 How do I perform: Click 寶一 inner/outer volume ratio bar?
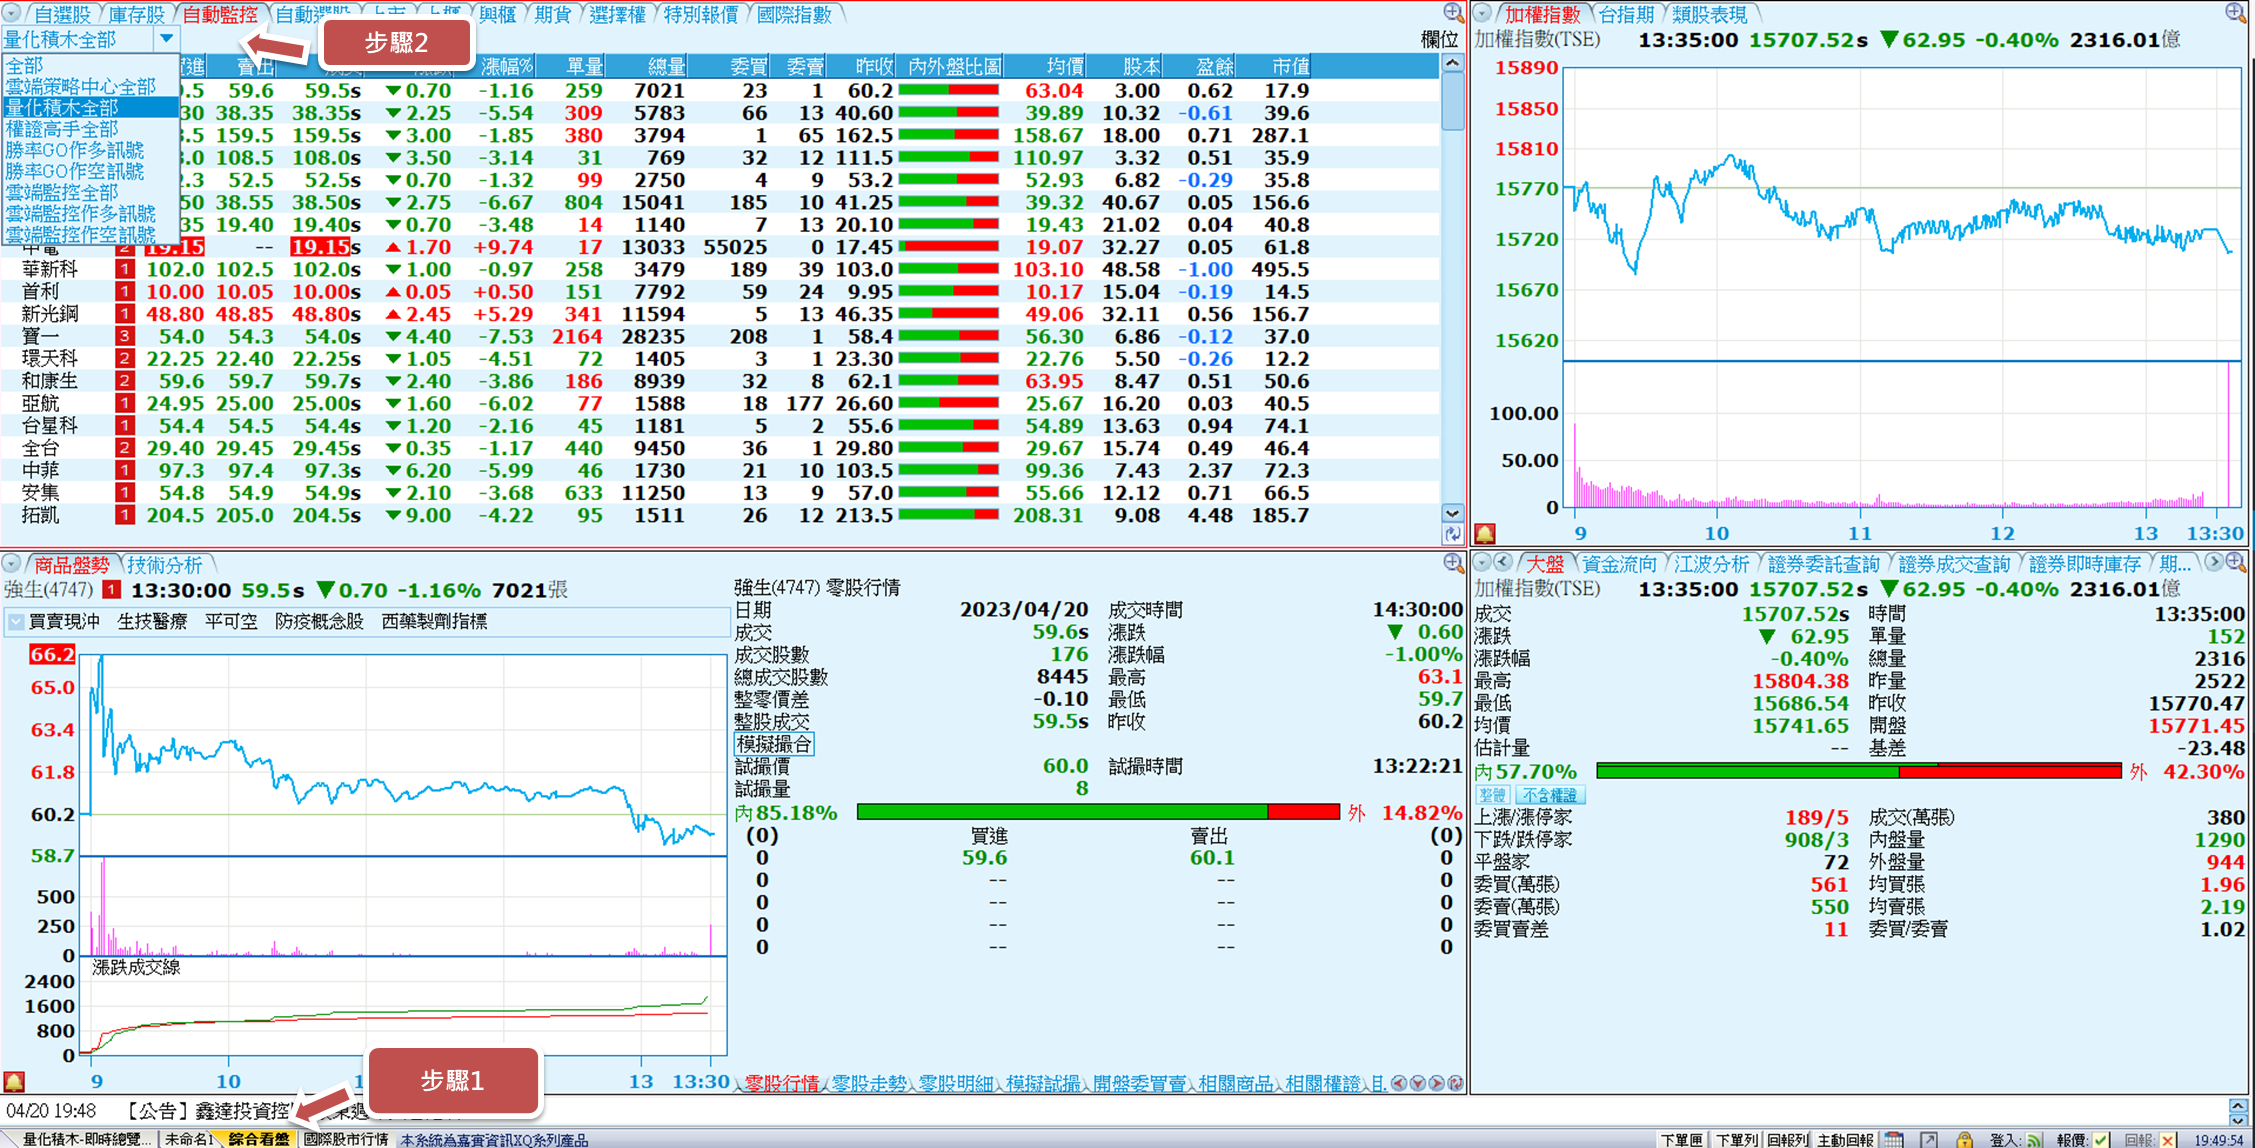(948, 337)
